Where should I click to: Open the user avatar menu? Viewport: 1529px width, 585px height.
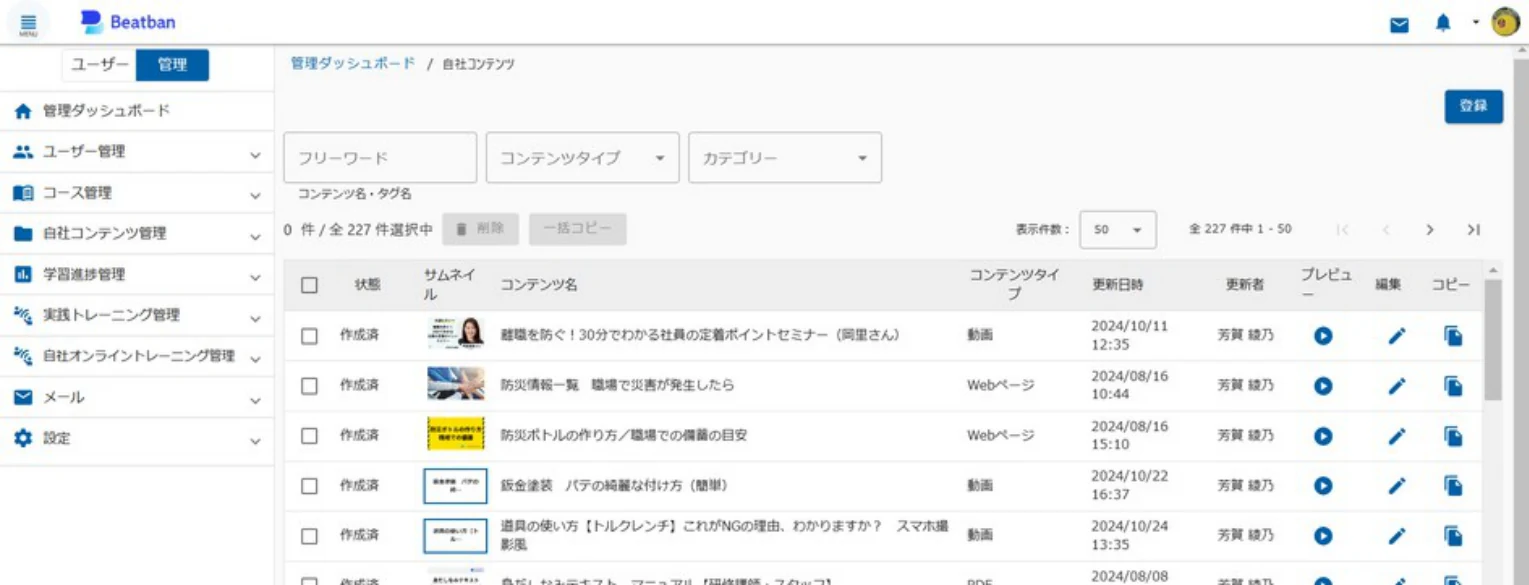pos(1505,22)
